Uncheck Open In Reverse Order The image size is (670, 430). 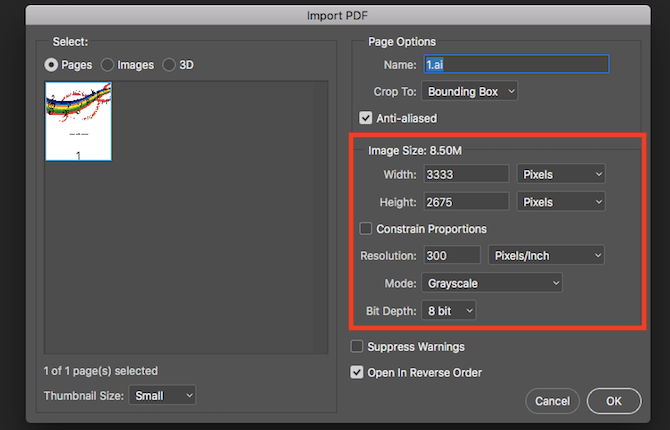357,373
